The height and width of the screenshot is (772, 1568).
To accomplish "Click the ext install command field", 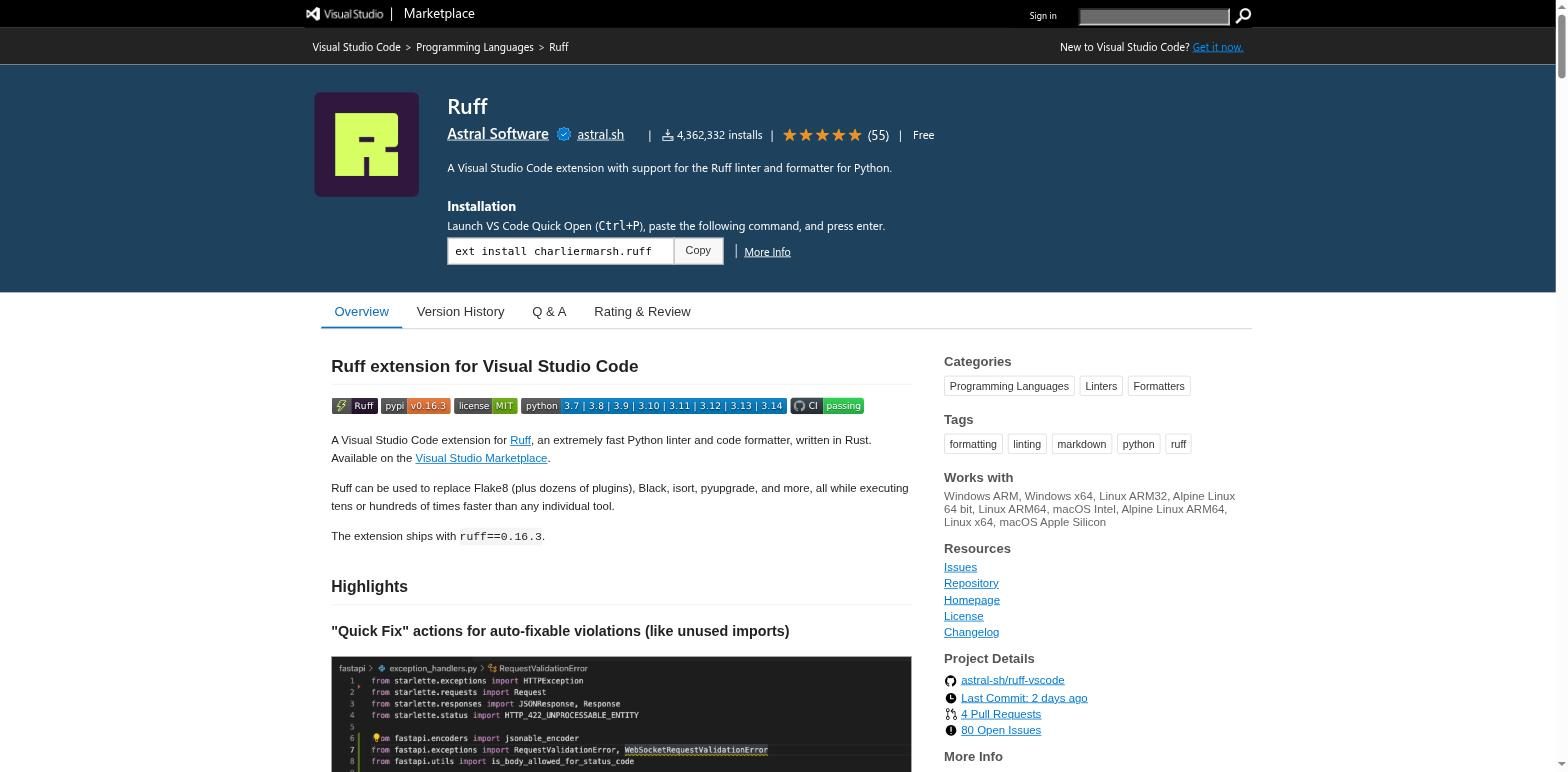I will pos(560,251).
